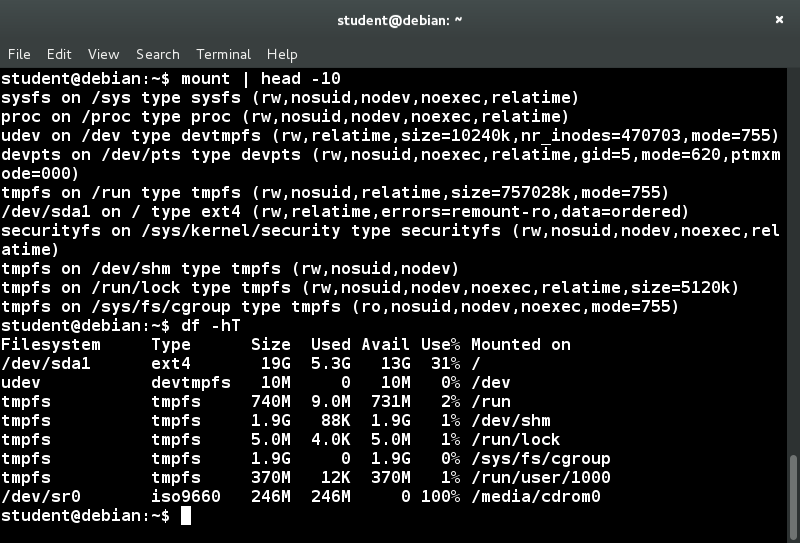This screenshot has width=800, height=543.
Task: Click the 'Type' column header
Action: [171, 344]
